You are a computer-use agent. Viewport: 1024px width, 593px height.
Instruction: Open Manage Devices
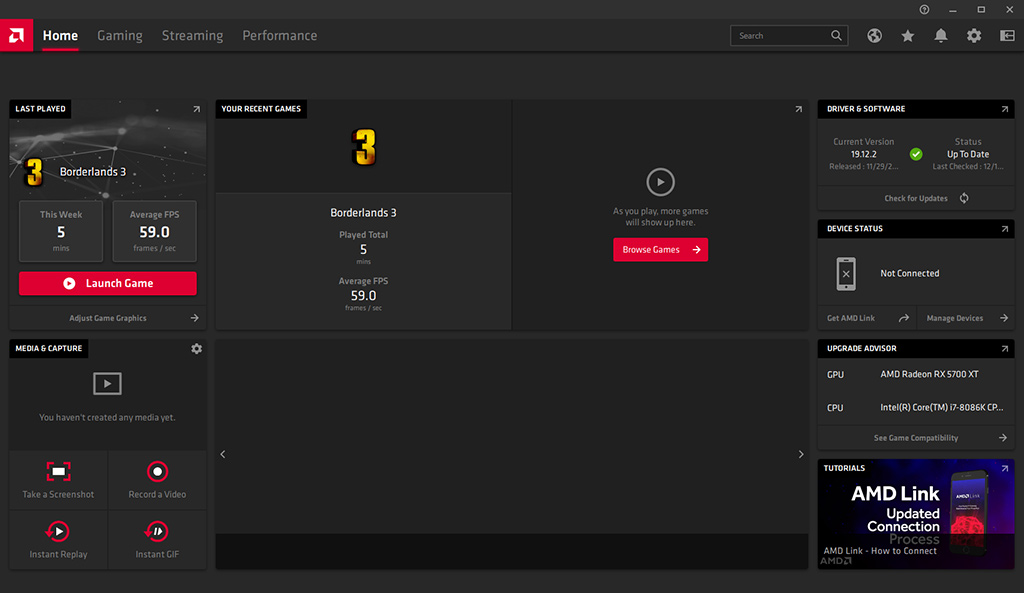click(954, 318)
